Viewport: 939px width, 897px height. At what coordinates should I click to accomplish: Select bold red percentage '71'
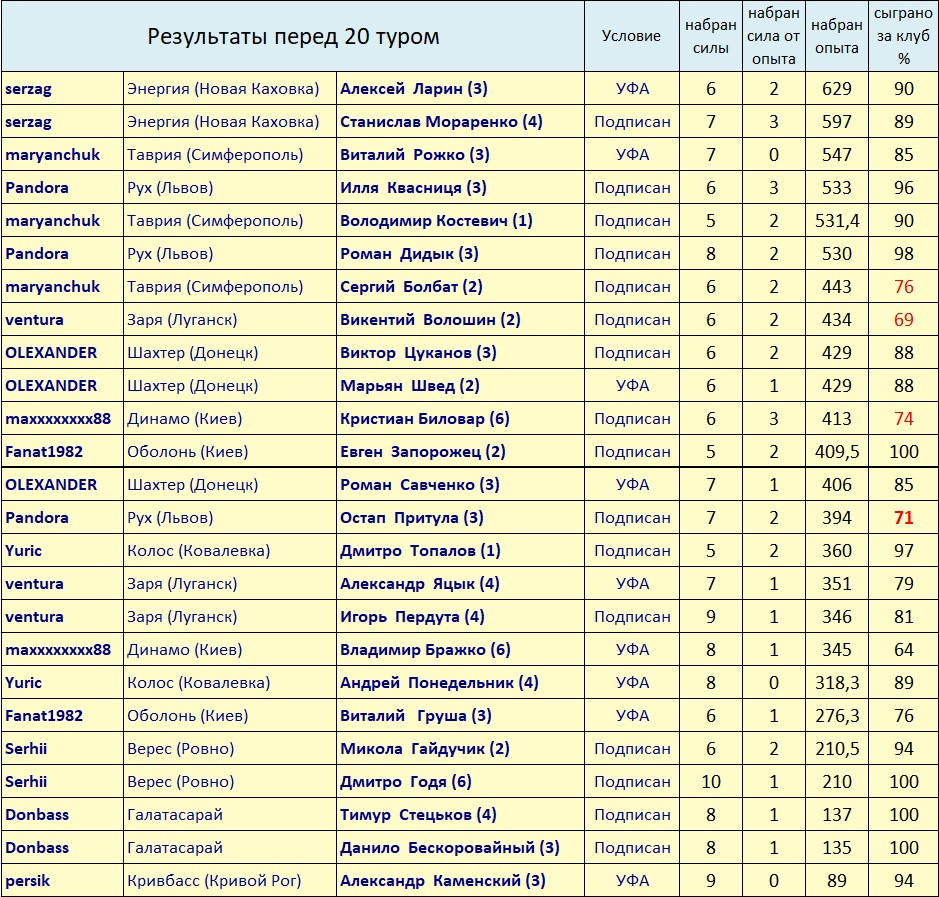[903, 517]
